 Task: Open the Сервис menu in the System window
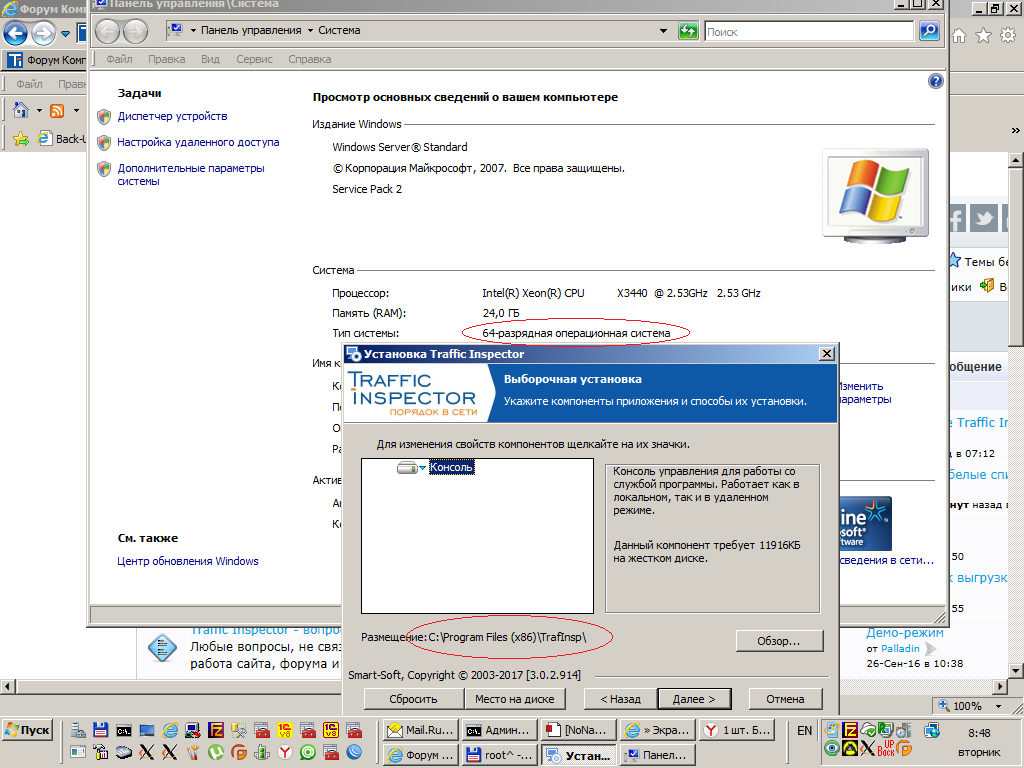pyautogui.click(x=255, y=59)
